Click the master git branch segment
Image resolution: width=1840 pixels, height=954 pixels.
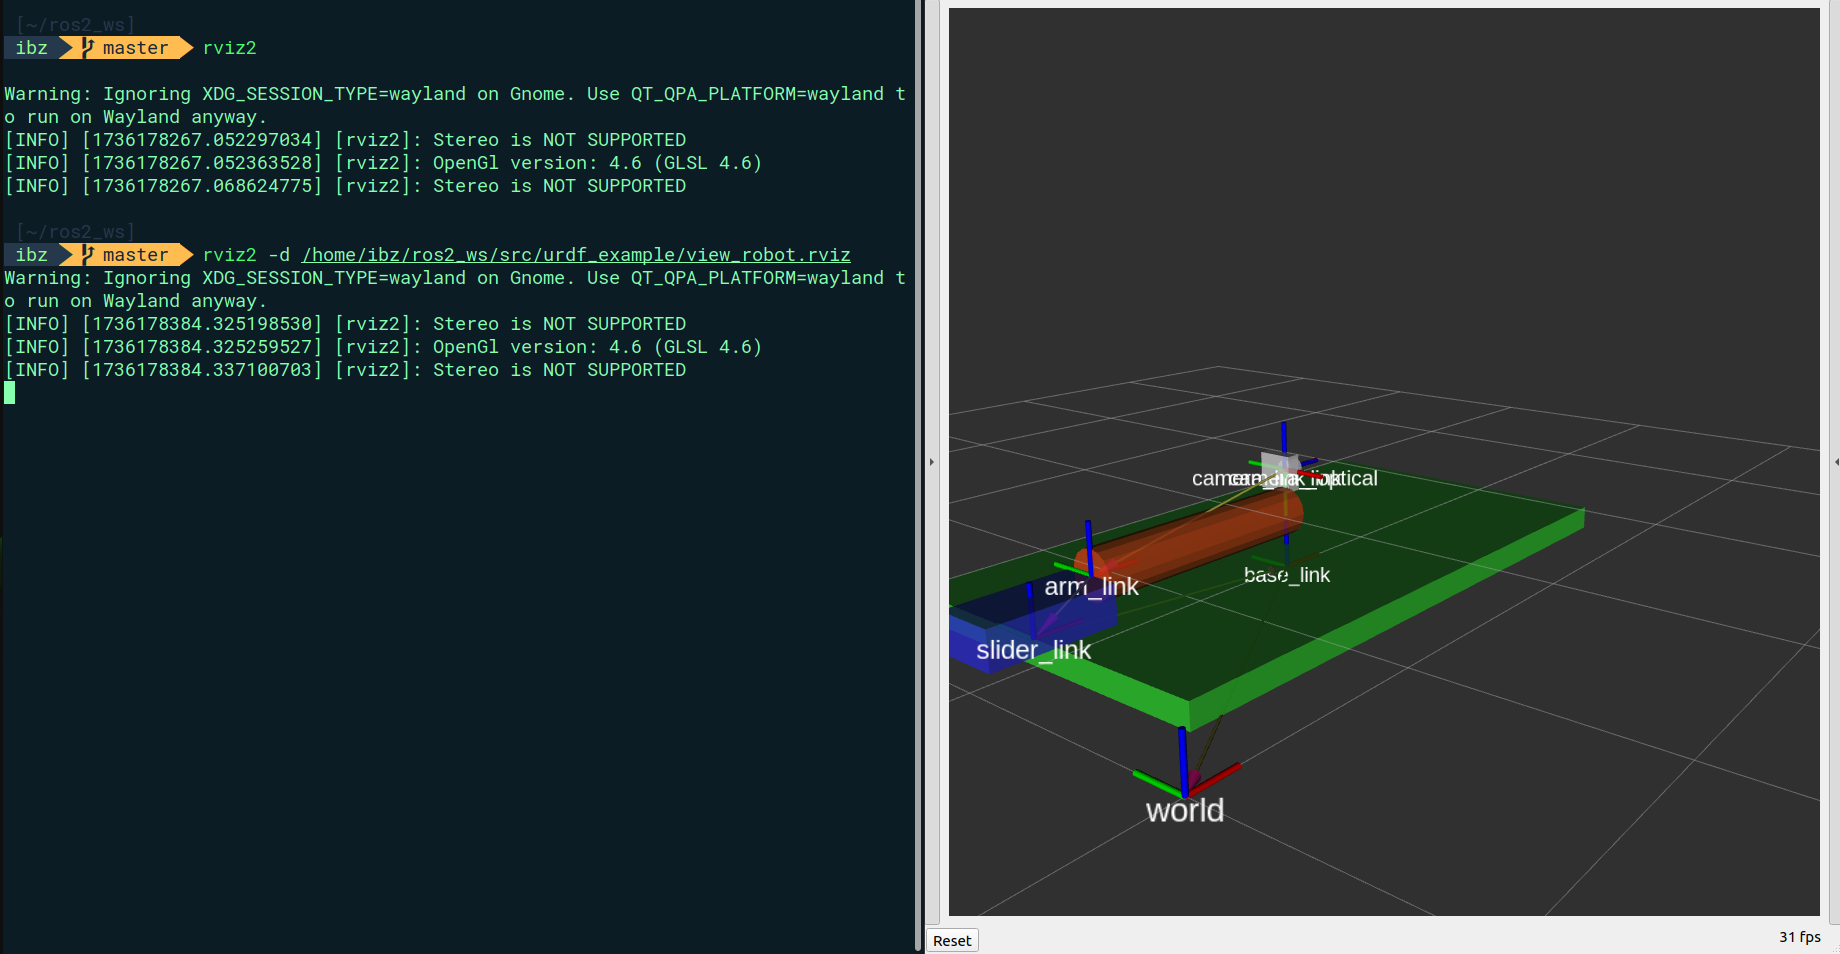pyautogui.click(x=133, y=47)
